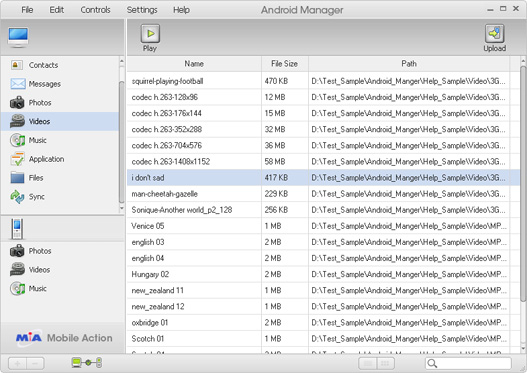The image size is (527, 373).
Task: Click the Mobile Action logo
Action: point(64,338)
